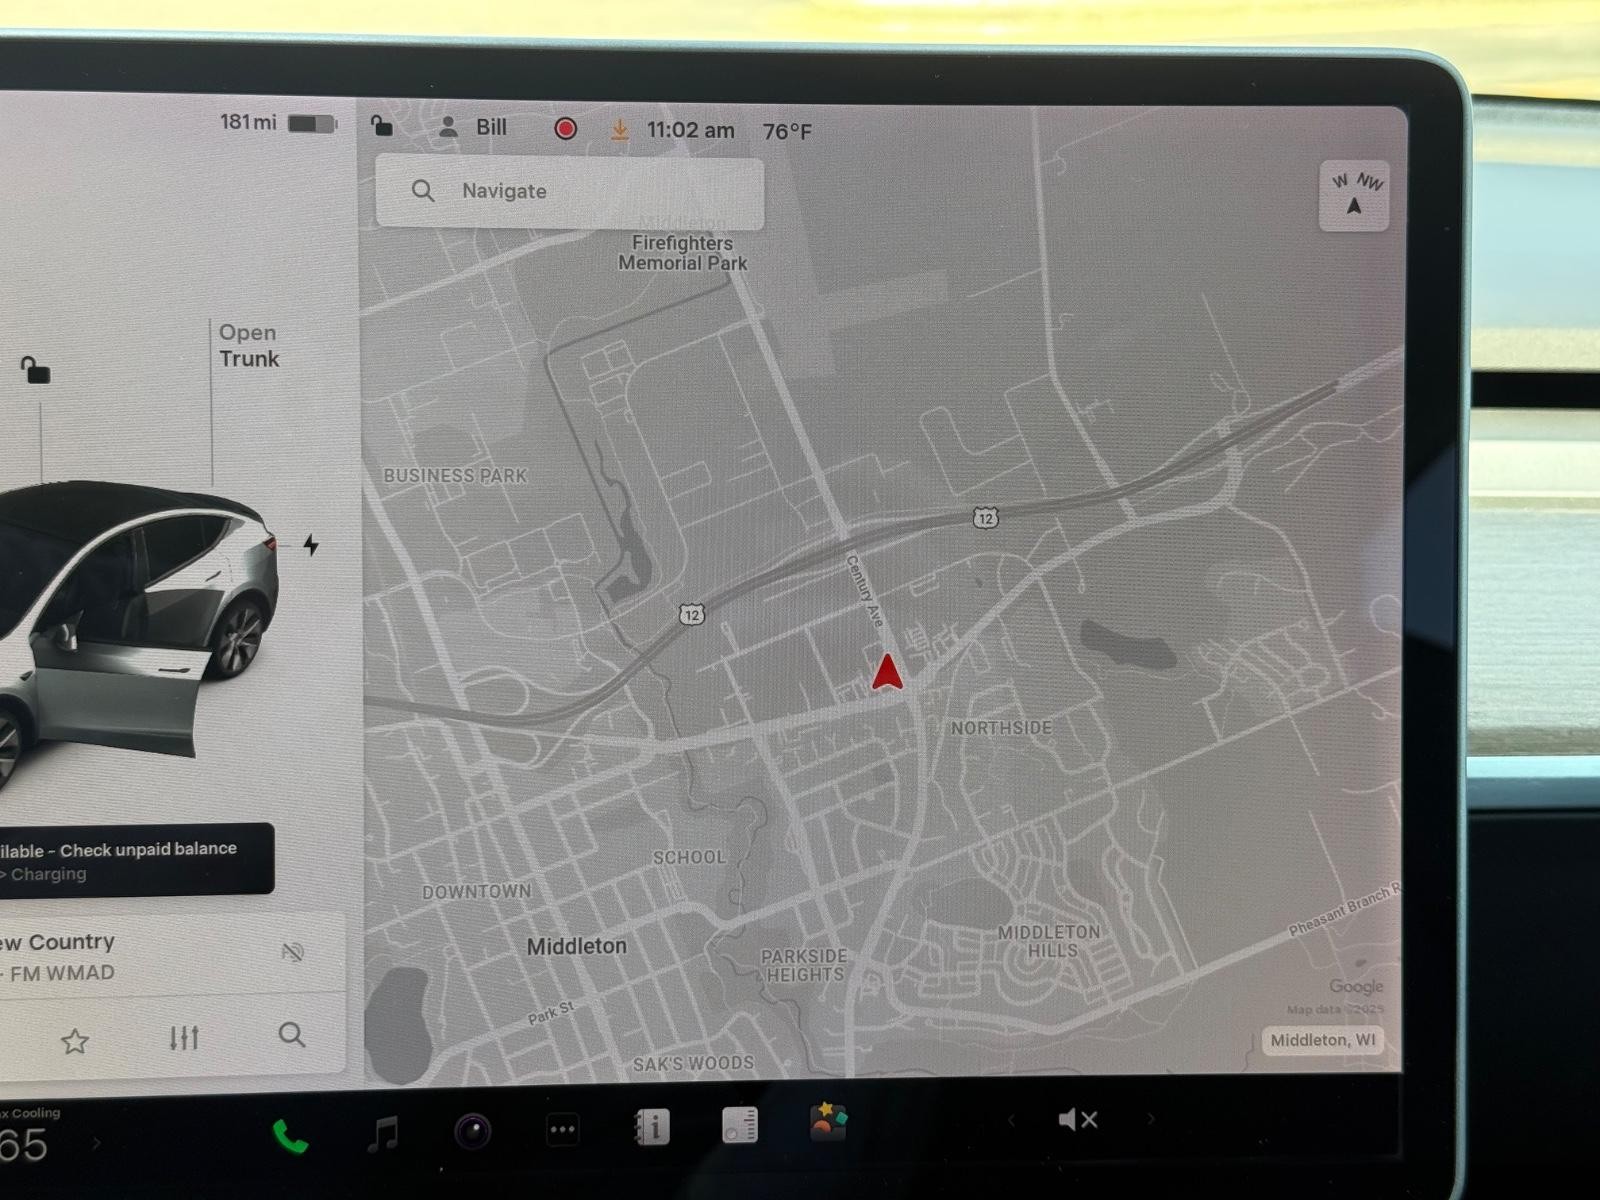Tap the FM WMAD station text

pos(62,973)
